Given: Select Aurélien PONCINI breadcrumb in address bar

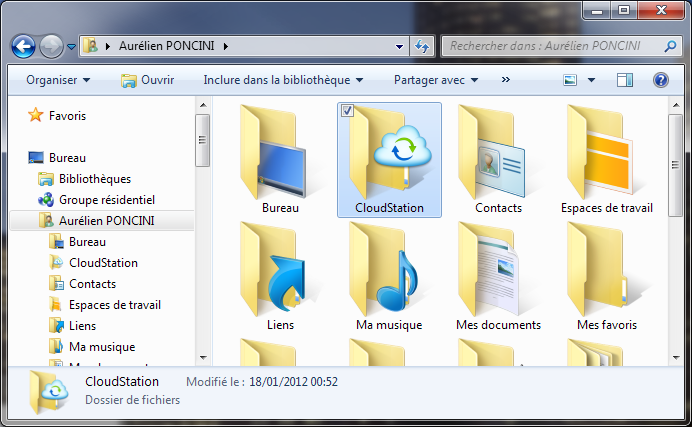Looking at the screenshot, I should (x=166, y=46).
